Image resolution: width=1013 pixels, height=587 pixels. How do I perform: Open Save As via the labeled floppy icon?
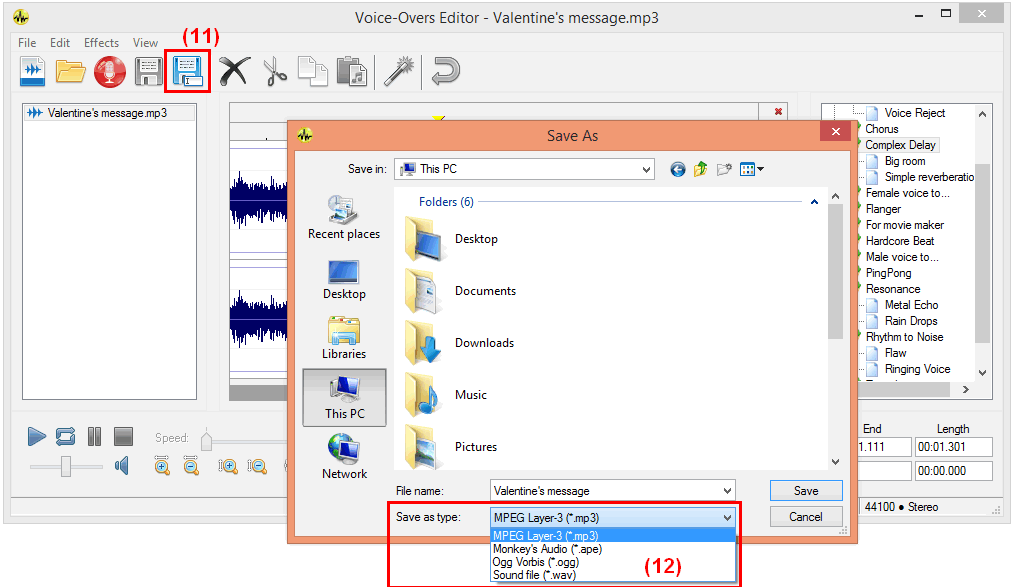click(187, 71)
